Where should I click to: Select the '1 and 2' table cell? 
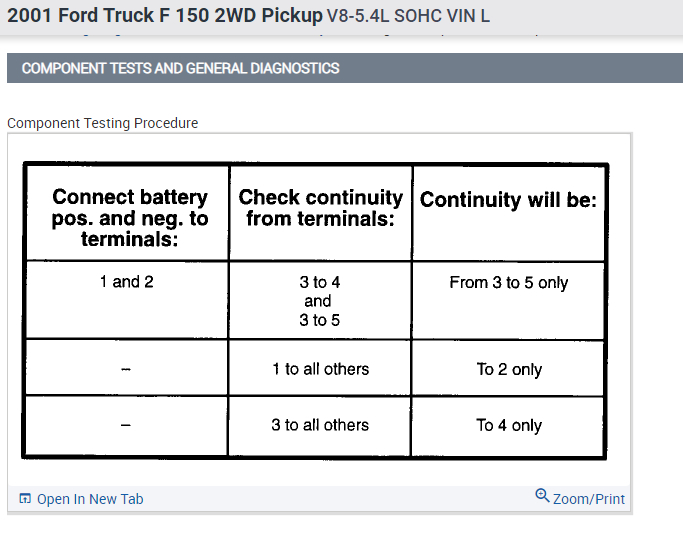click(x=127, y=282)
